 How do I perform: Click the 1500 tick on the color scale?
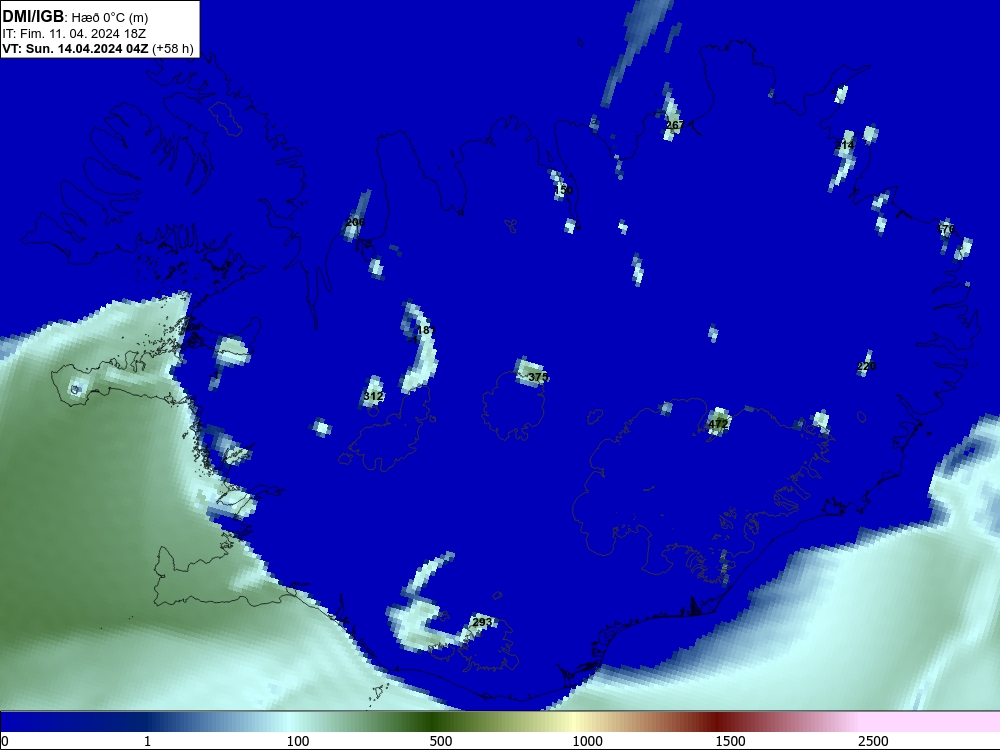tap(730, 741)
